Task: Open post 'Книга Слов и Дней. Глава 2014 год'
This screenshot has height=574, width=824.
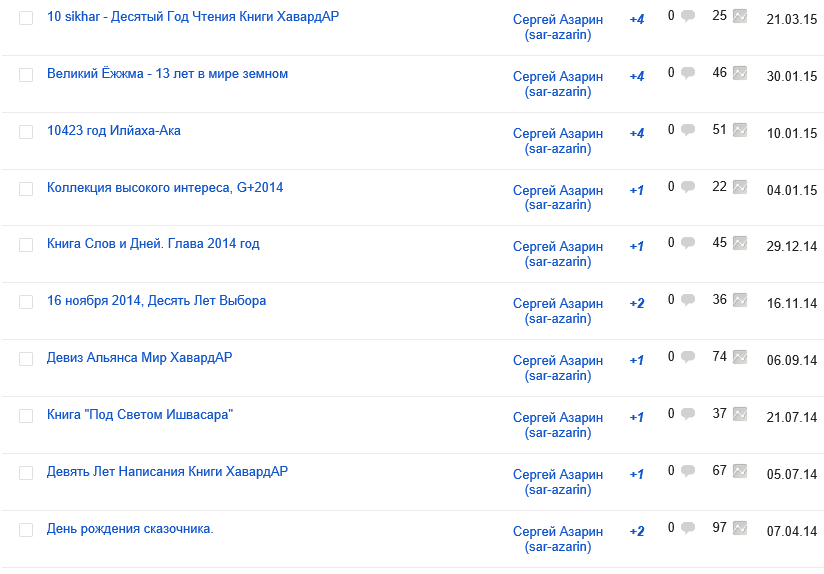Action: coord(153,244)
